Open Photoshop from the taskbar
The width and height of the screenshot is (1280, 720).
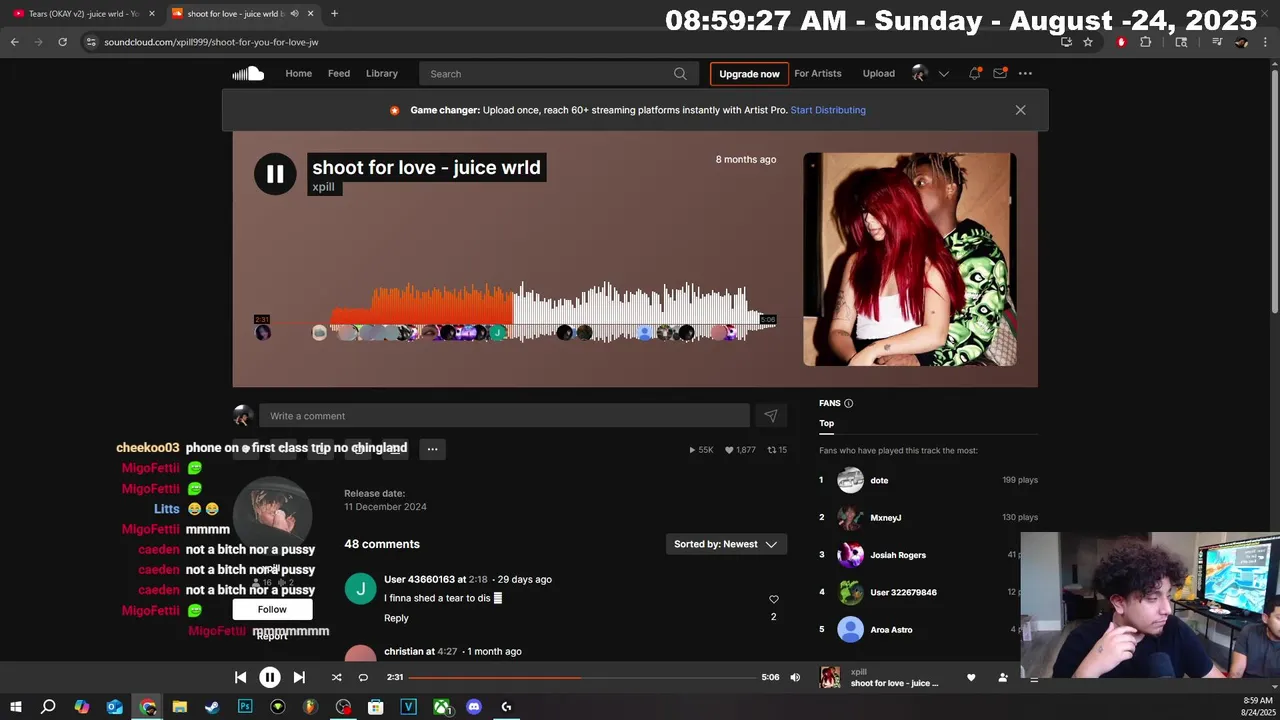click(245, 707)
